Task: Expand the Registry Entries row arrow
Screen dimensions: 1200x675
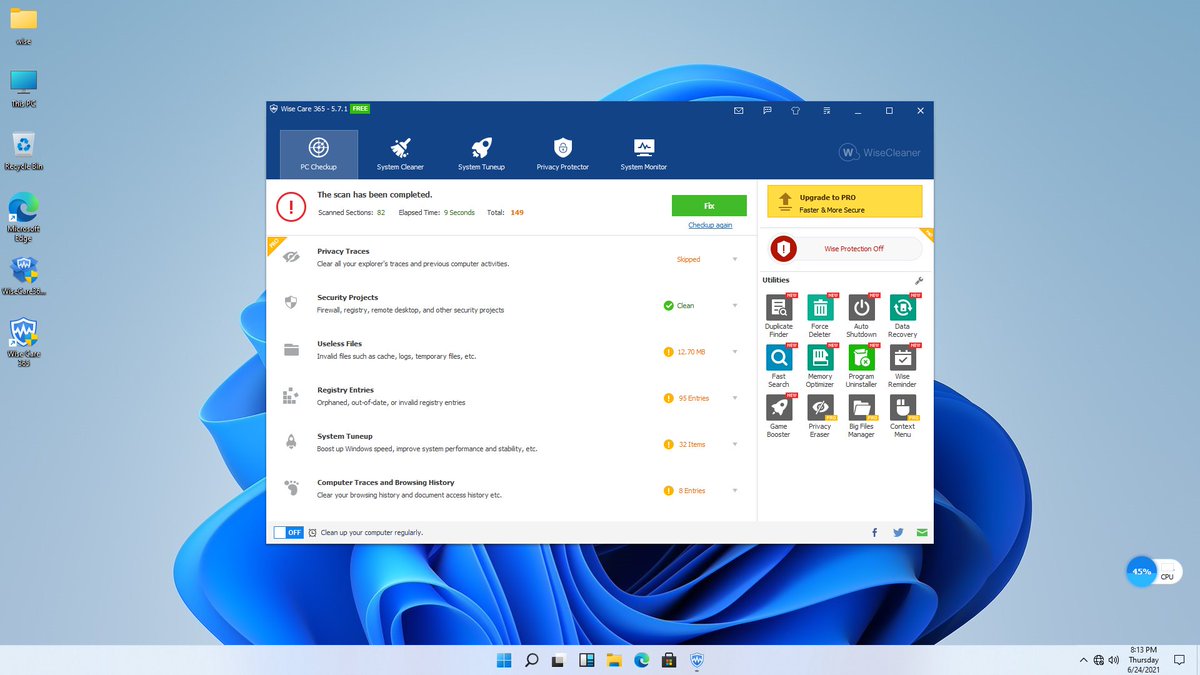Action: (735, 398)
